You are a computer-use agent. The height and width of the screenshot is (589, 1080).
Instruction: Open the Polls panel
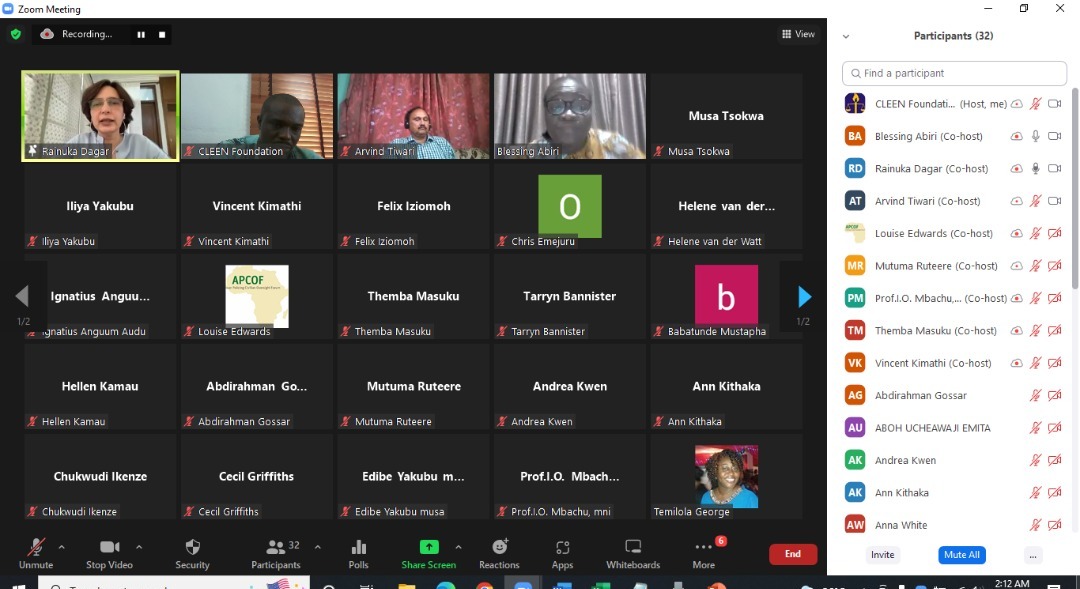tap(358, 554)
